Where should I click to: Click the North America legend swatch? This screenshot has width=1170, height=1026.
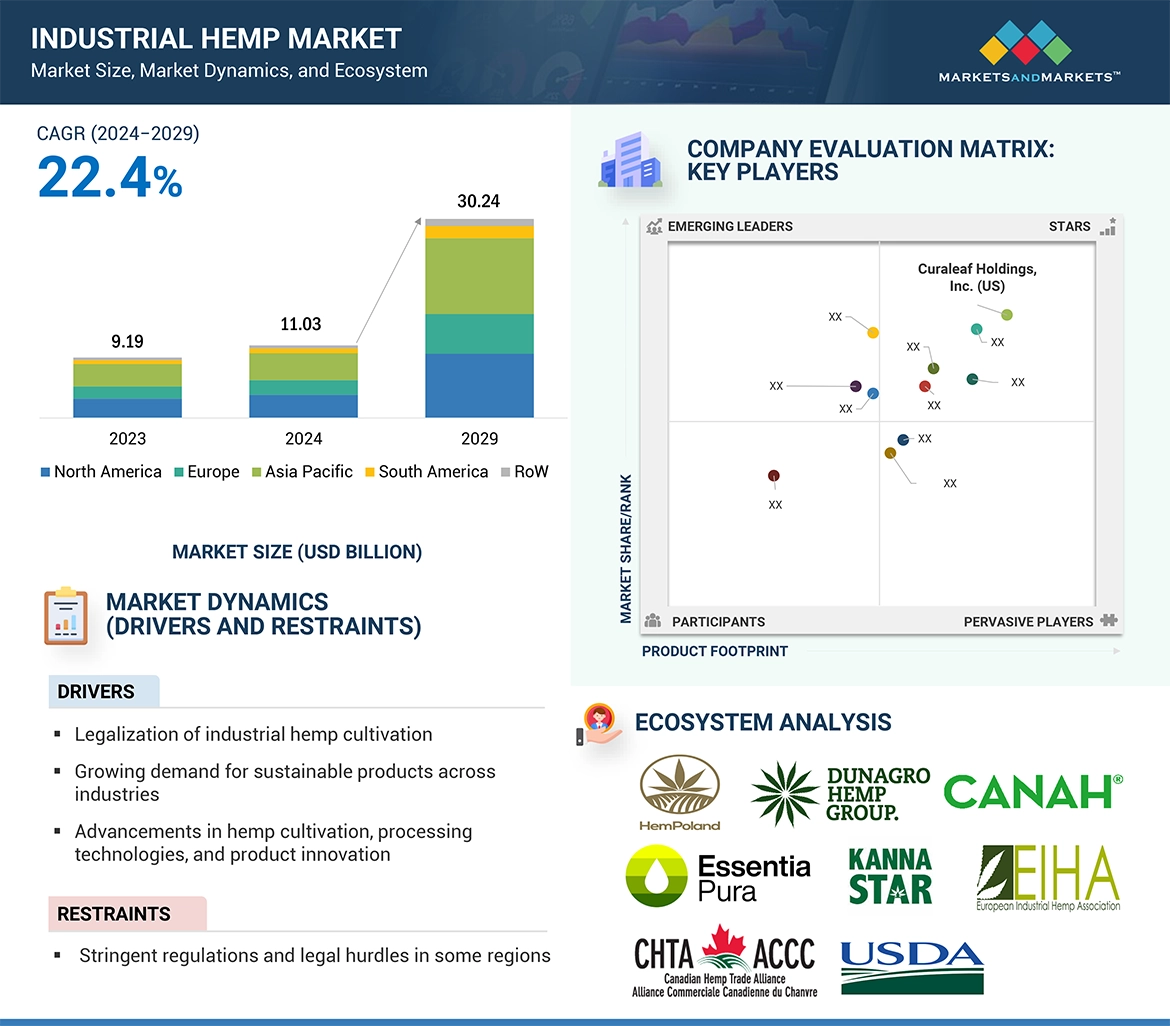(x=46, y=472)
